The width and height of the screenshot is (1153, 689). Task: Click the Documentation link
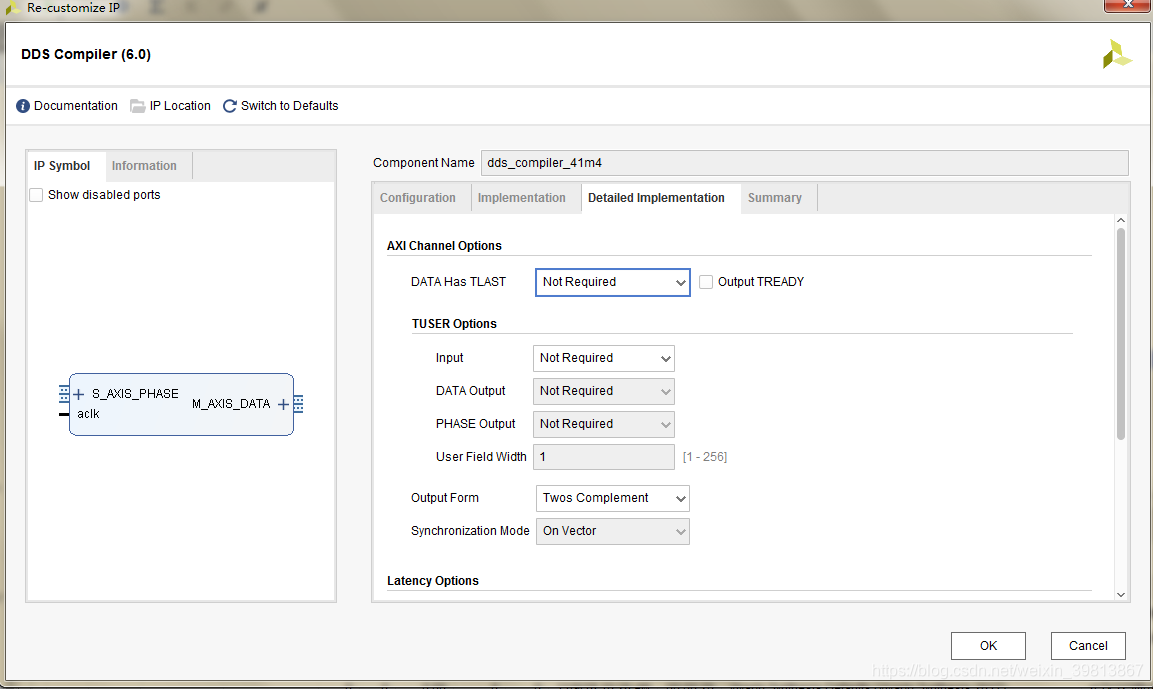pyautogui.click(x=76, y=106)
